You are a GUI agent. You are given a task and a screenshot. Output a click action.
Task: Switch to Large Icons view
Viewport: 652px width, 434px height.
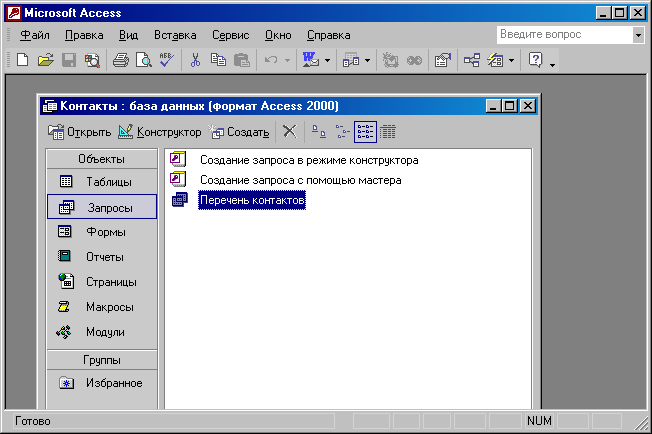[319, 132]
